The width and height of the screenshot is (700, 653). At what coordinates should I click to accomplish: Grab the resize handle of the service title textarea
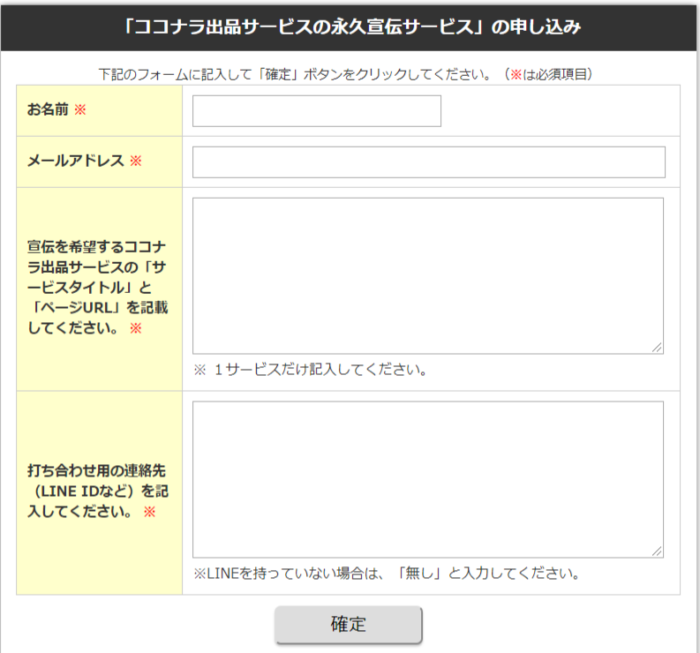click(657, 347)
